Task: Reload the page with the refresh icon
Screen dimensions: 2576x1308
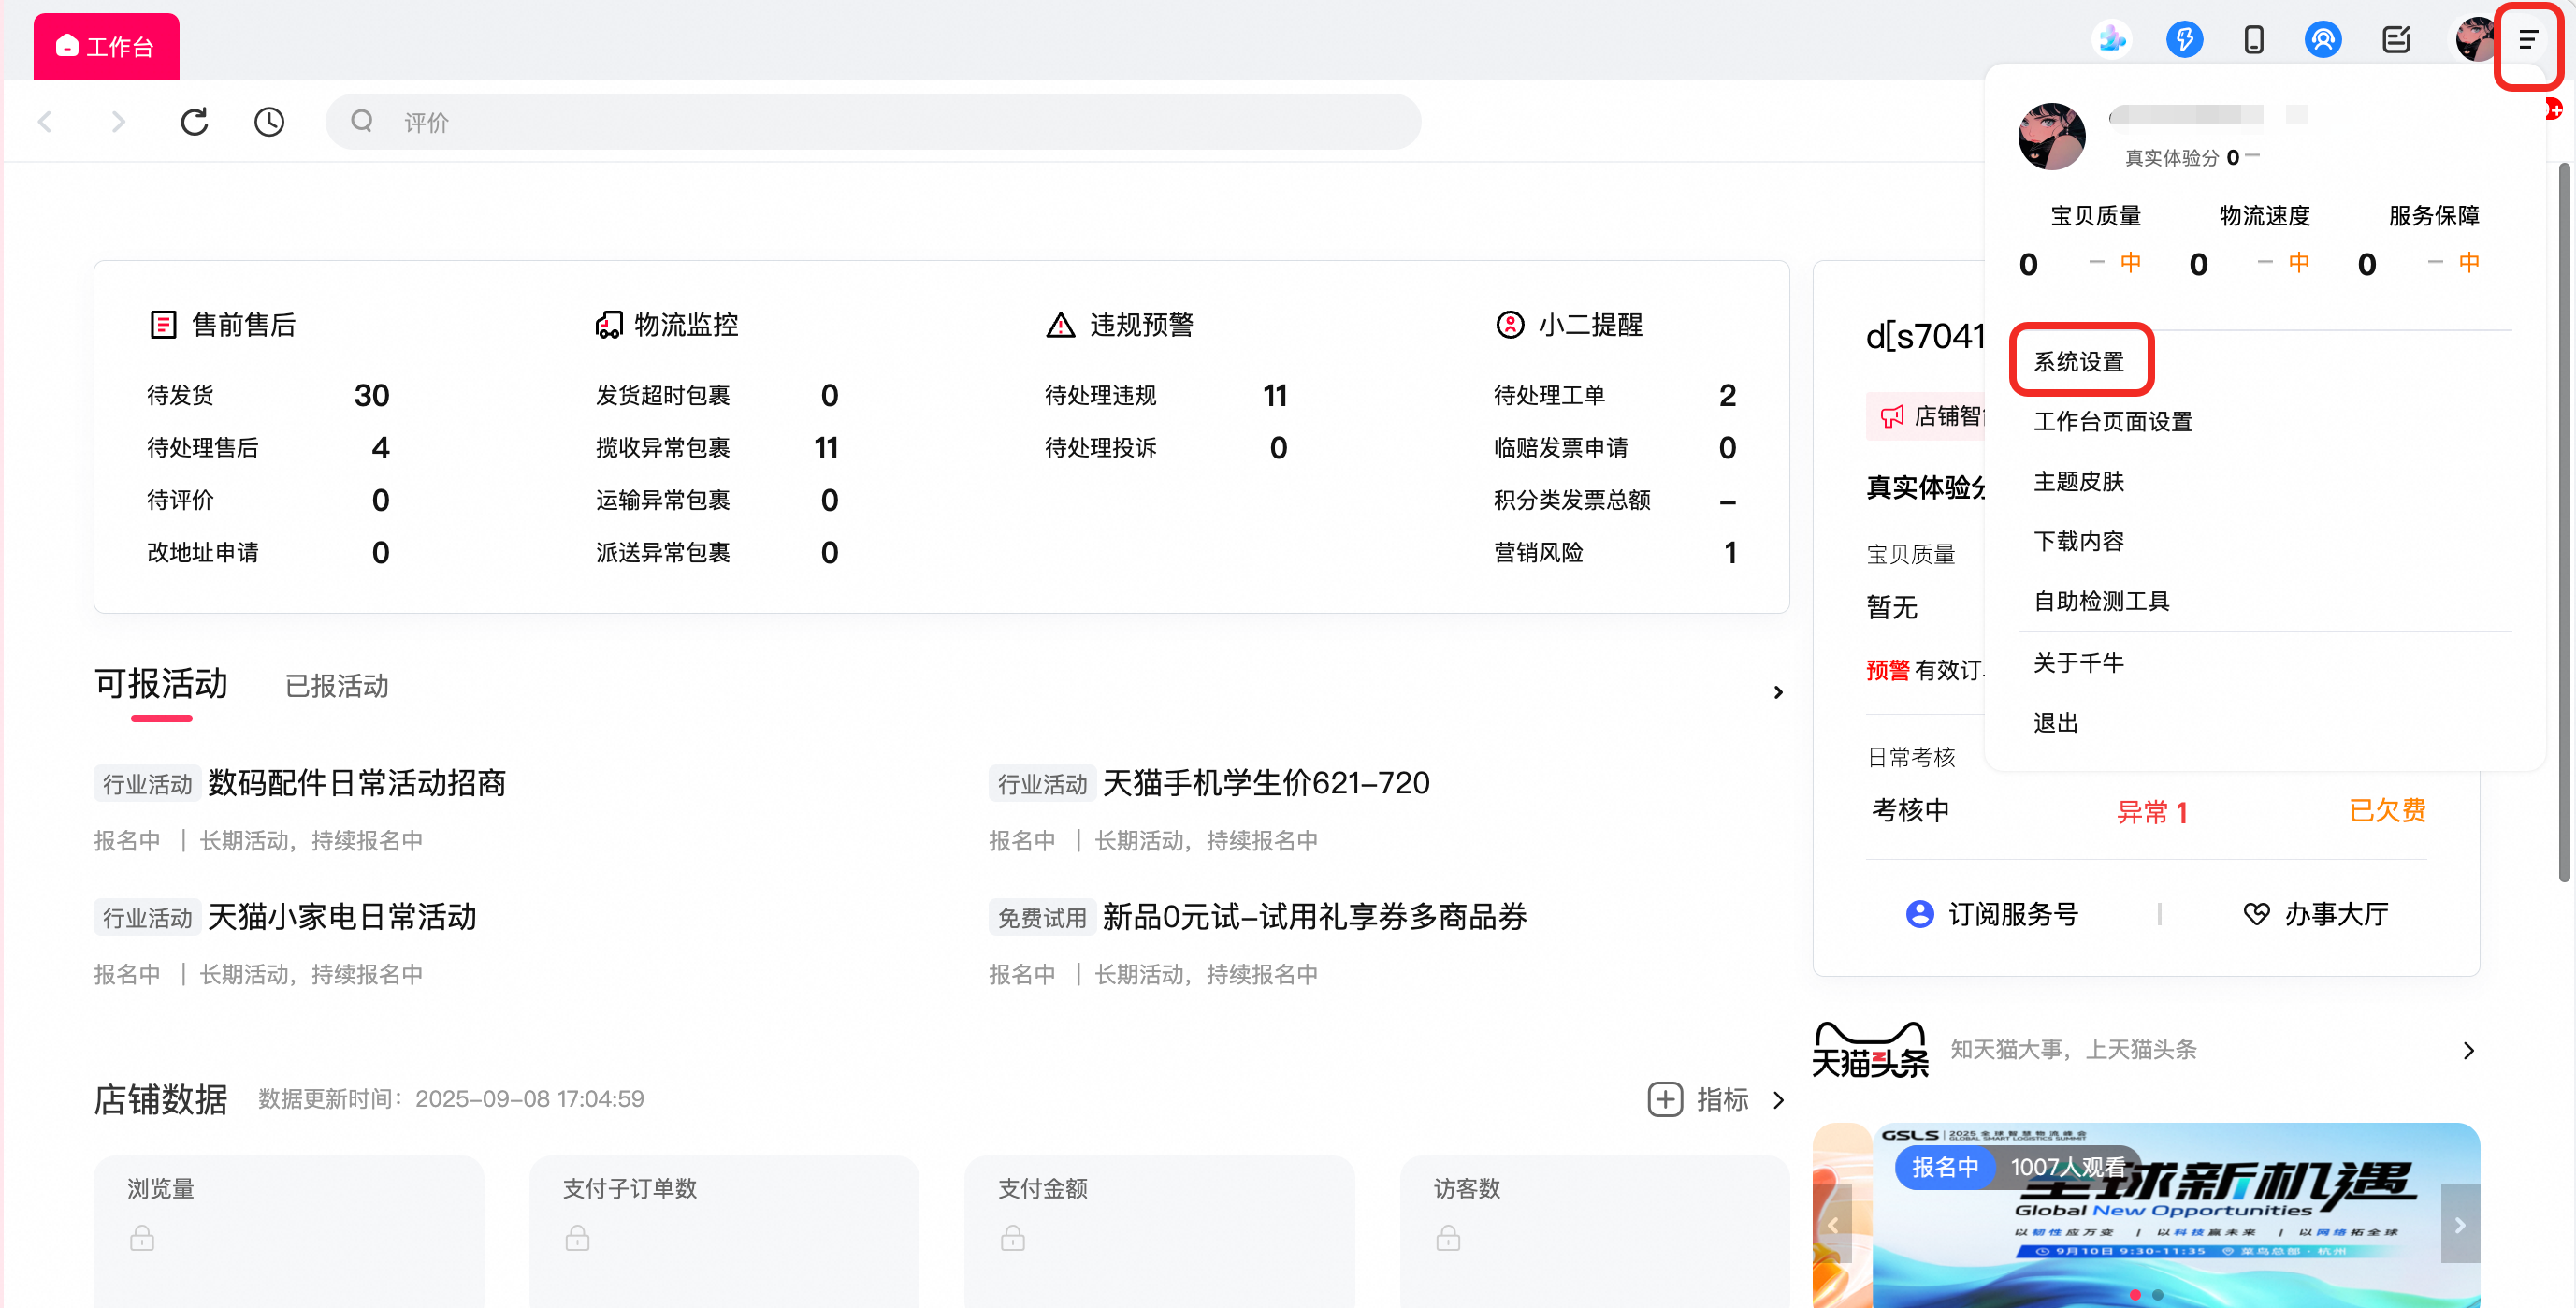Action: pyautogui.click(x=194, y=122)
